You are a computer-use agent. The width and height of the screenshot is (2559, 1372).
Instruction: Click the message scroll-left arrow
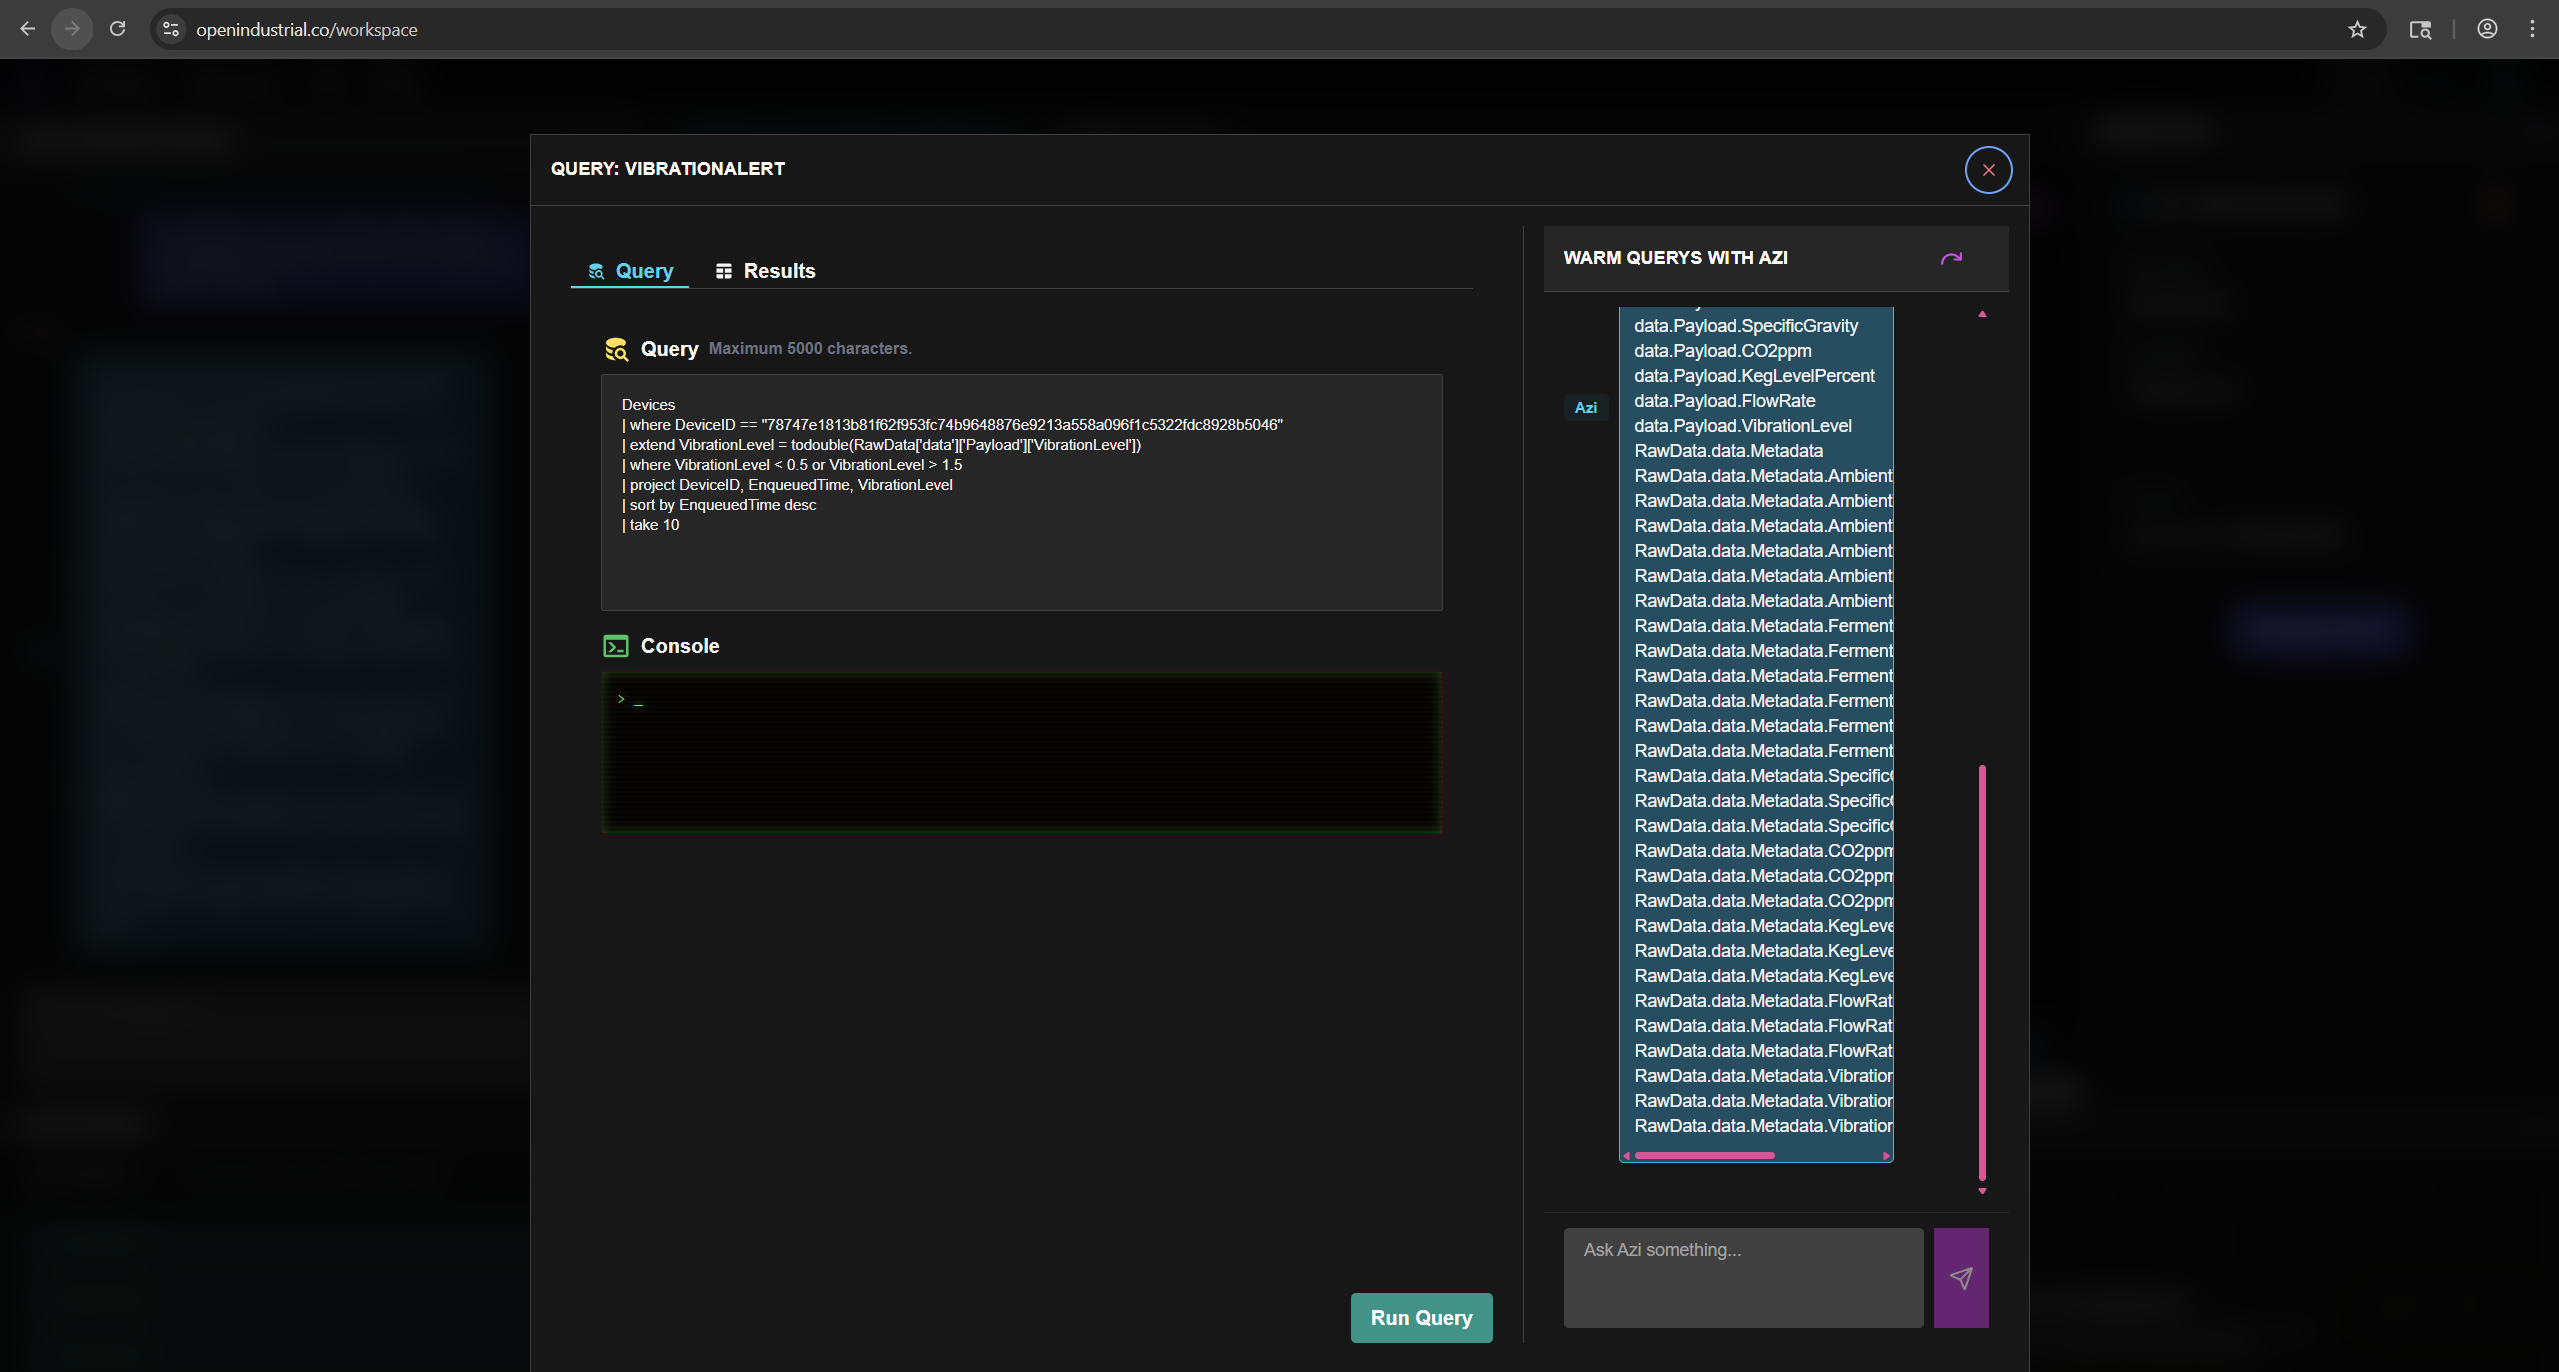tap(1627, 1156)
